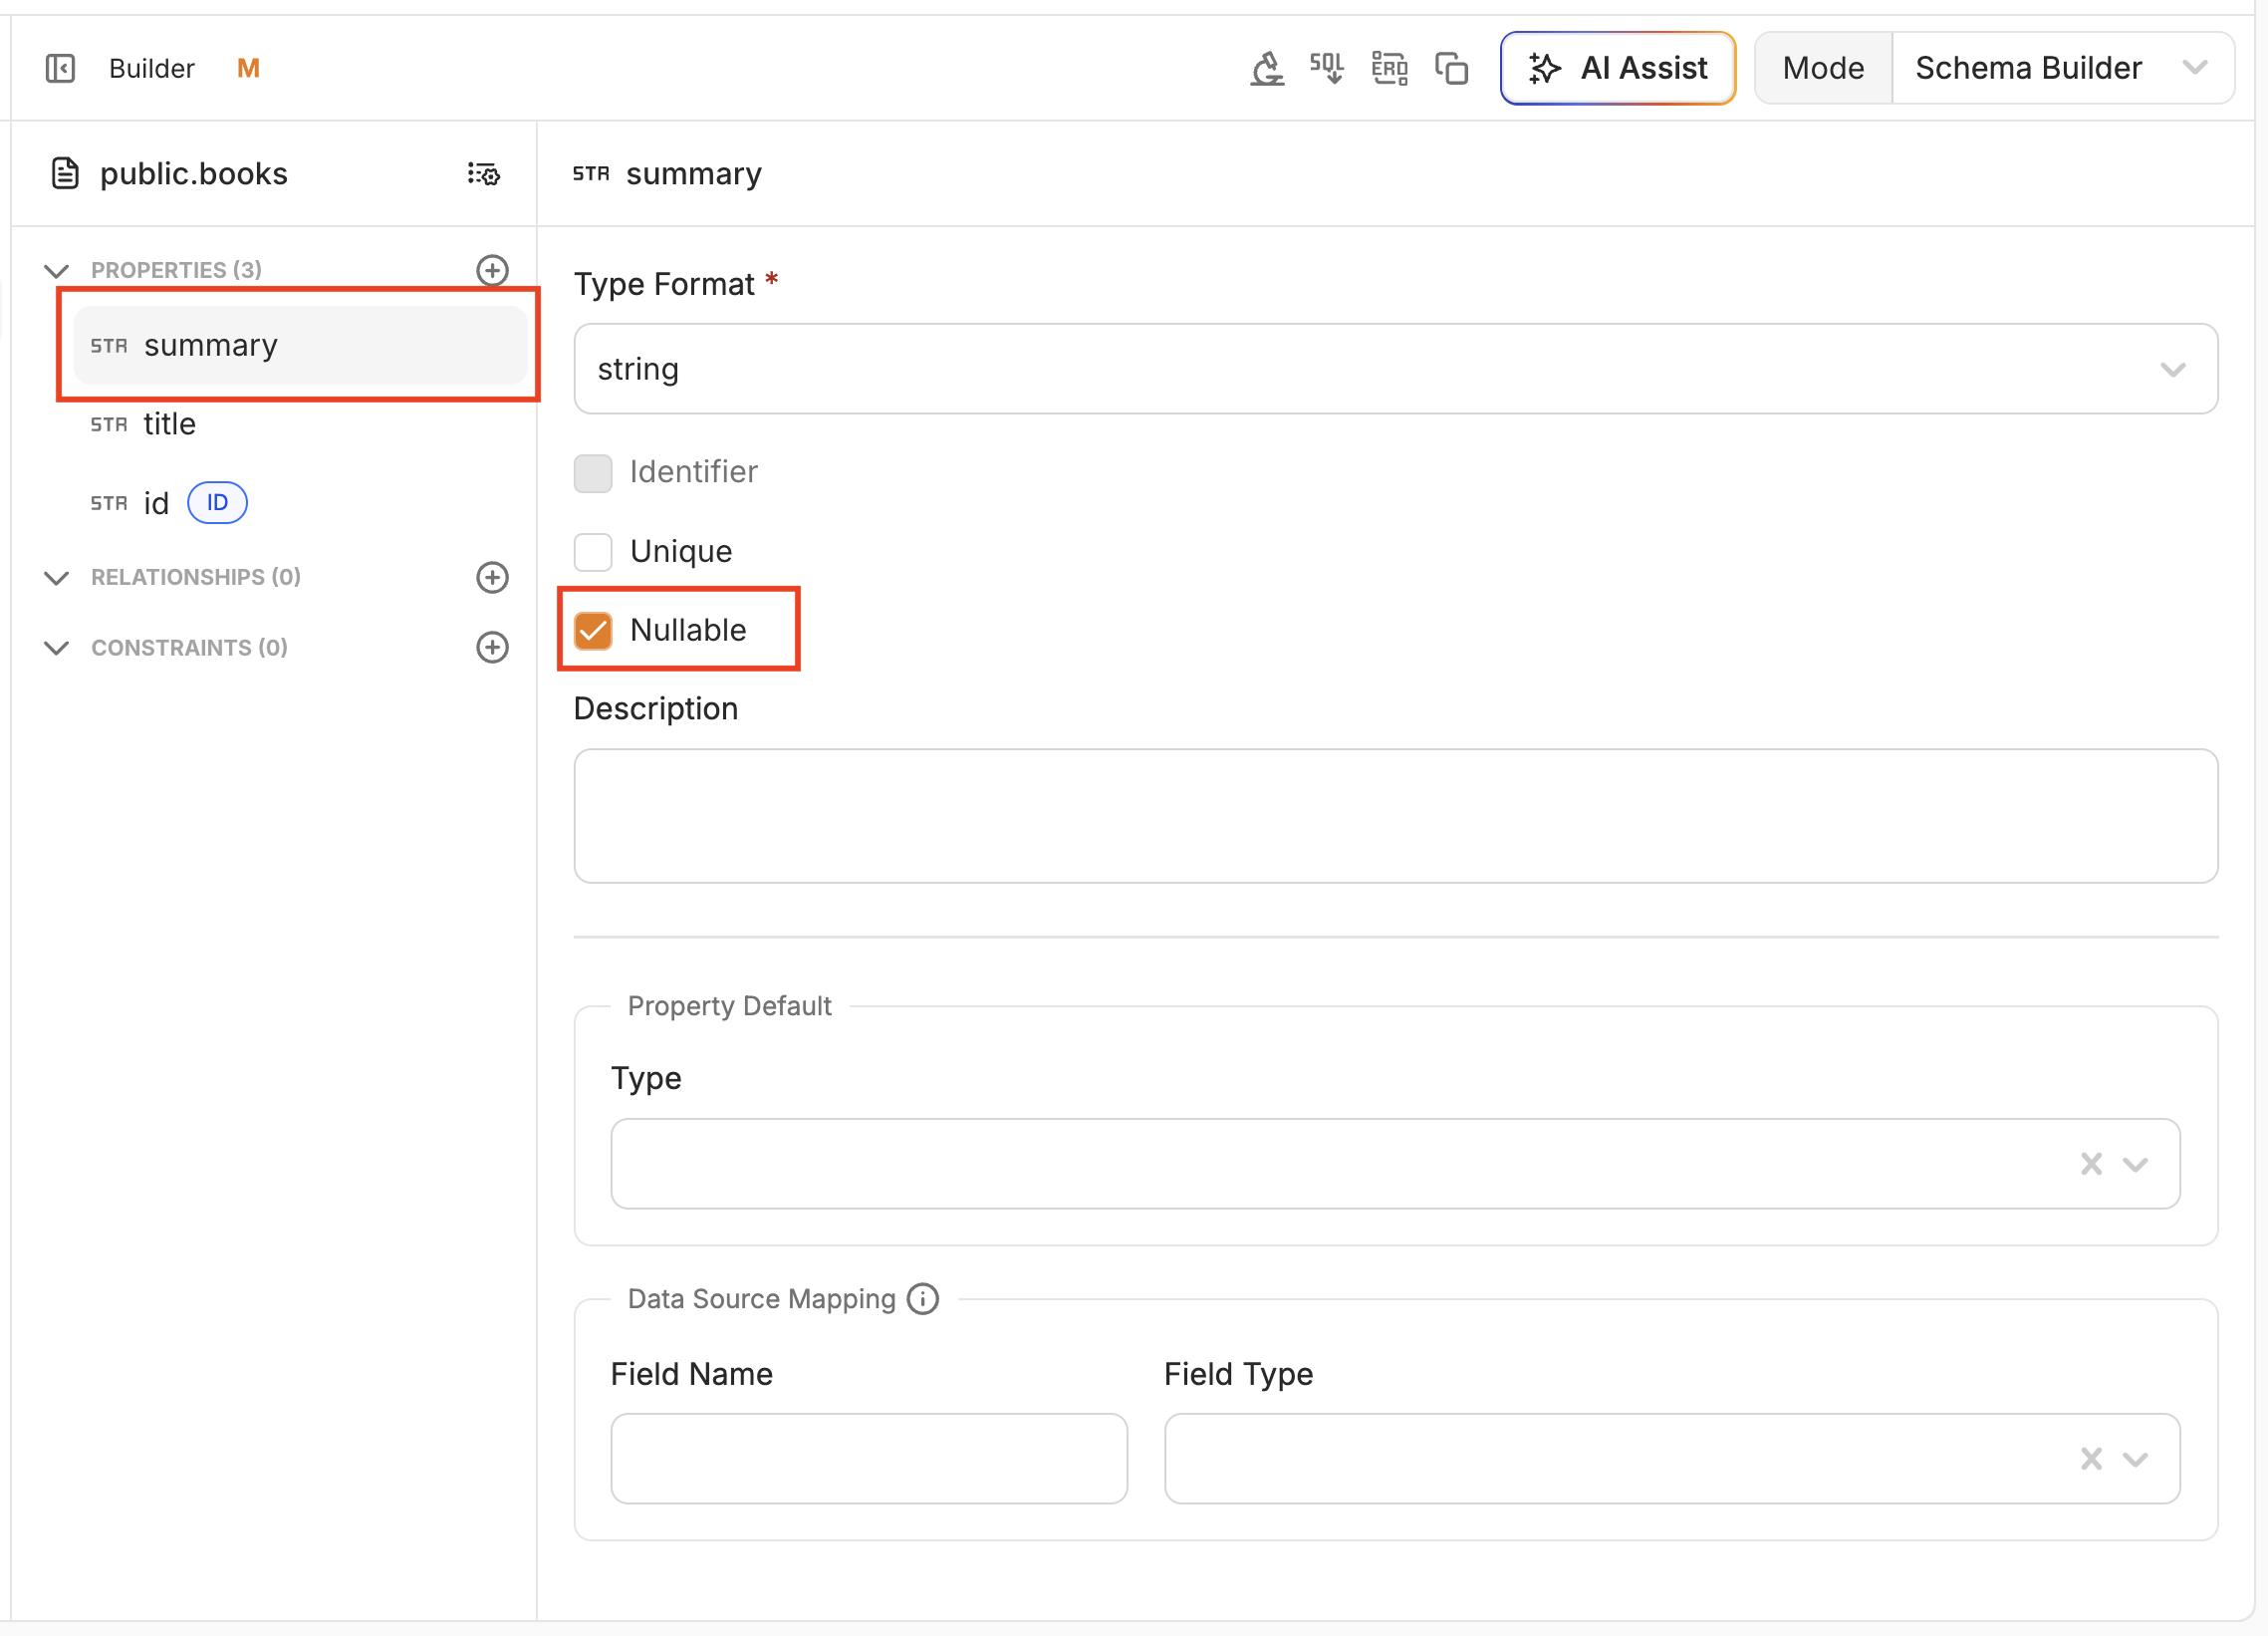Add a relationship with plus icon

[492, 577]
